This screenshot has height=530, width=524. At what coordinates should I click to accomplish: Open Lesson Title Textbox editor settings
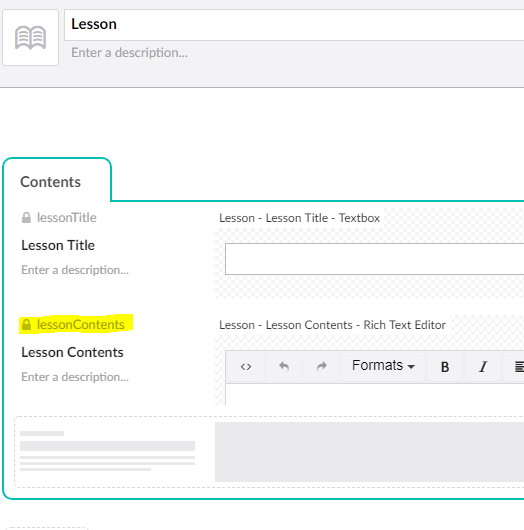coord(300,218)
